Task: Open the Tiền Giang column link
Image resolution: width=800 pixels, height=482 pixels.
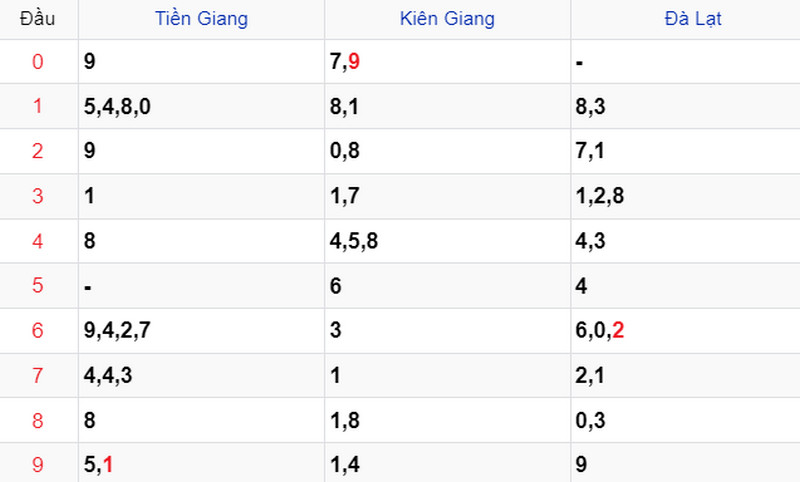Action: click(202, 19)
